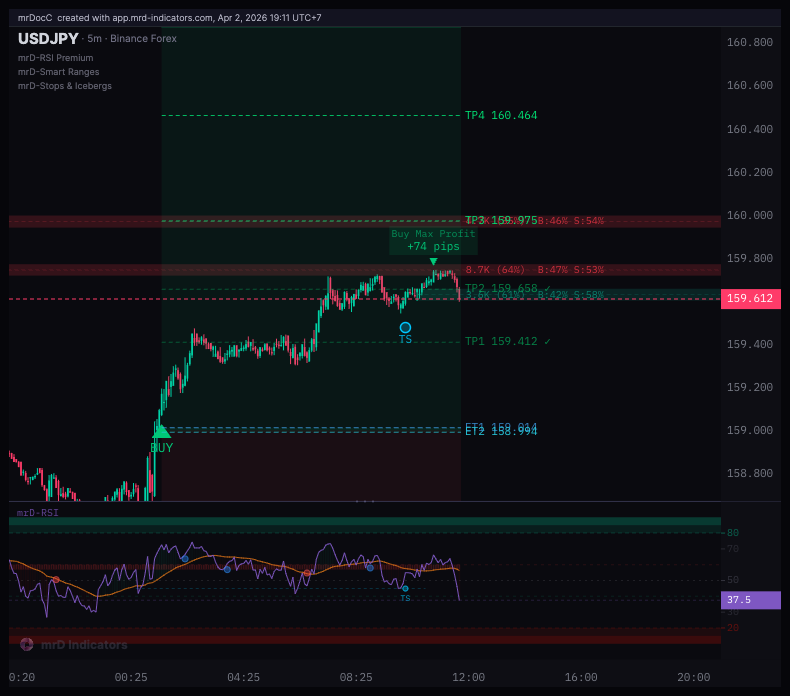This screenshot has width=790, height=696.
Task: Click the mrD-RSI pane title
Action: [37, 513]
